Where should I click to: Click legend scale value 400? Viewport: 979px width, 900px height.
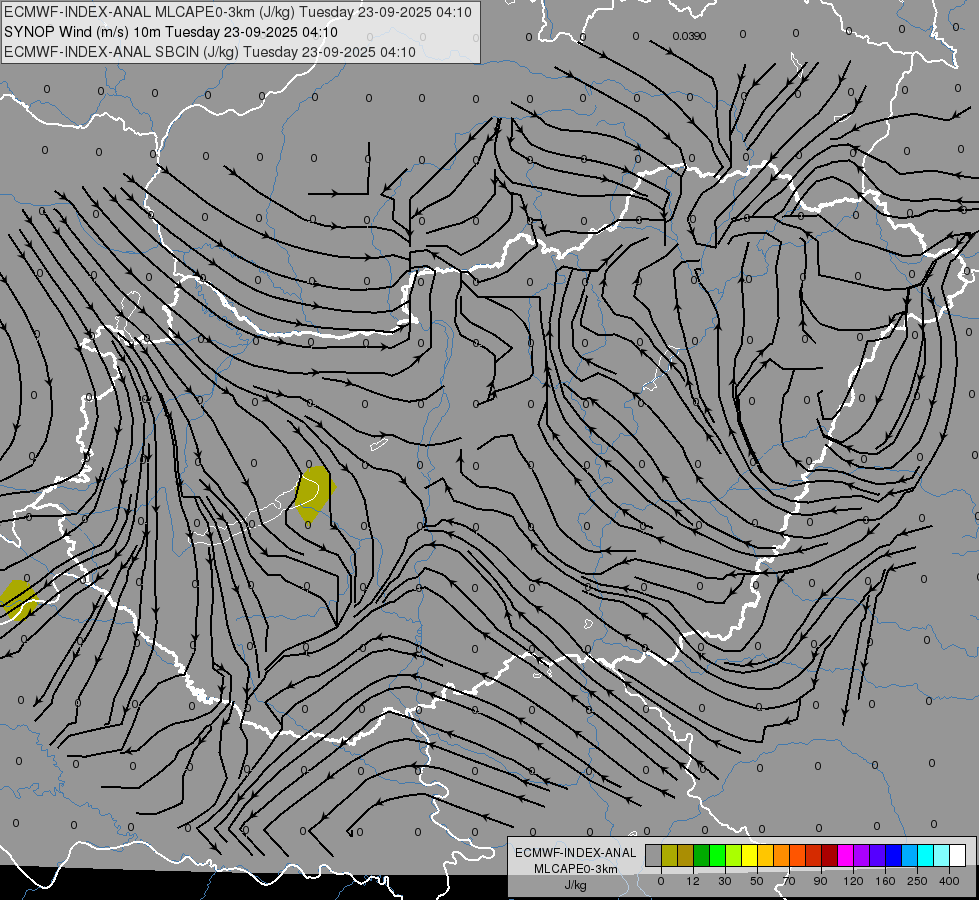tap(949, 881)
